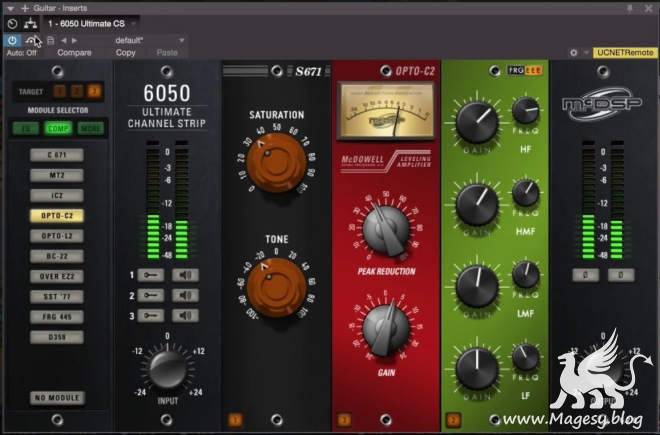The width and height of the screenshot is (660, 435).
Task: Expand the dropdown arrow next to gear icon
Action: [586, 53]
